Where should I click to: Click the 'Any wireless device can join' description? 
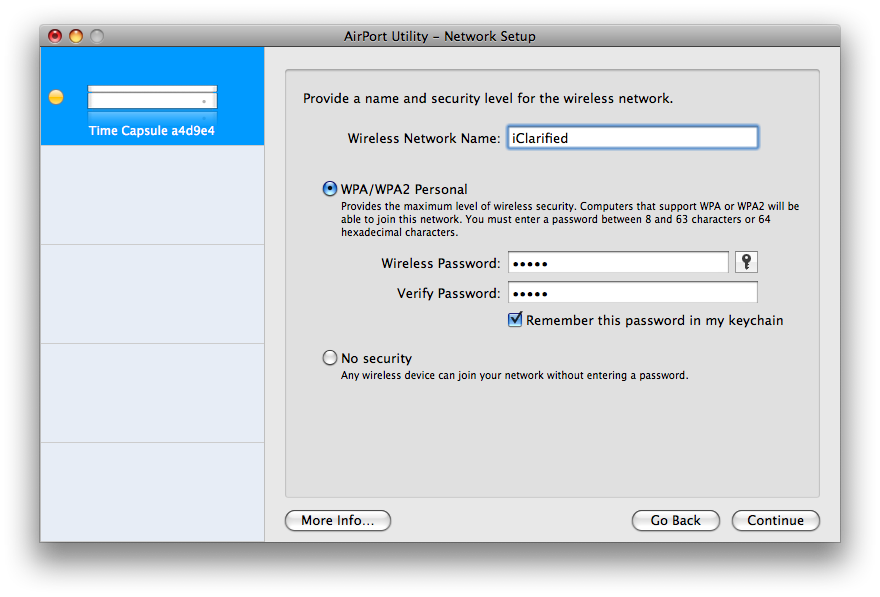click(x=514, y=376)
